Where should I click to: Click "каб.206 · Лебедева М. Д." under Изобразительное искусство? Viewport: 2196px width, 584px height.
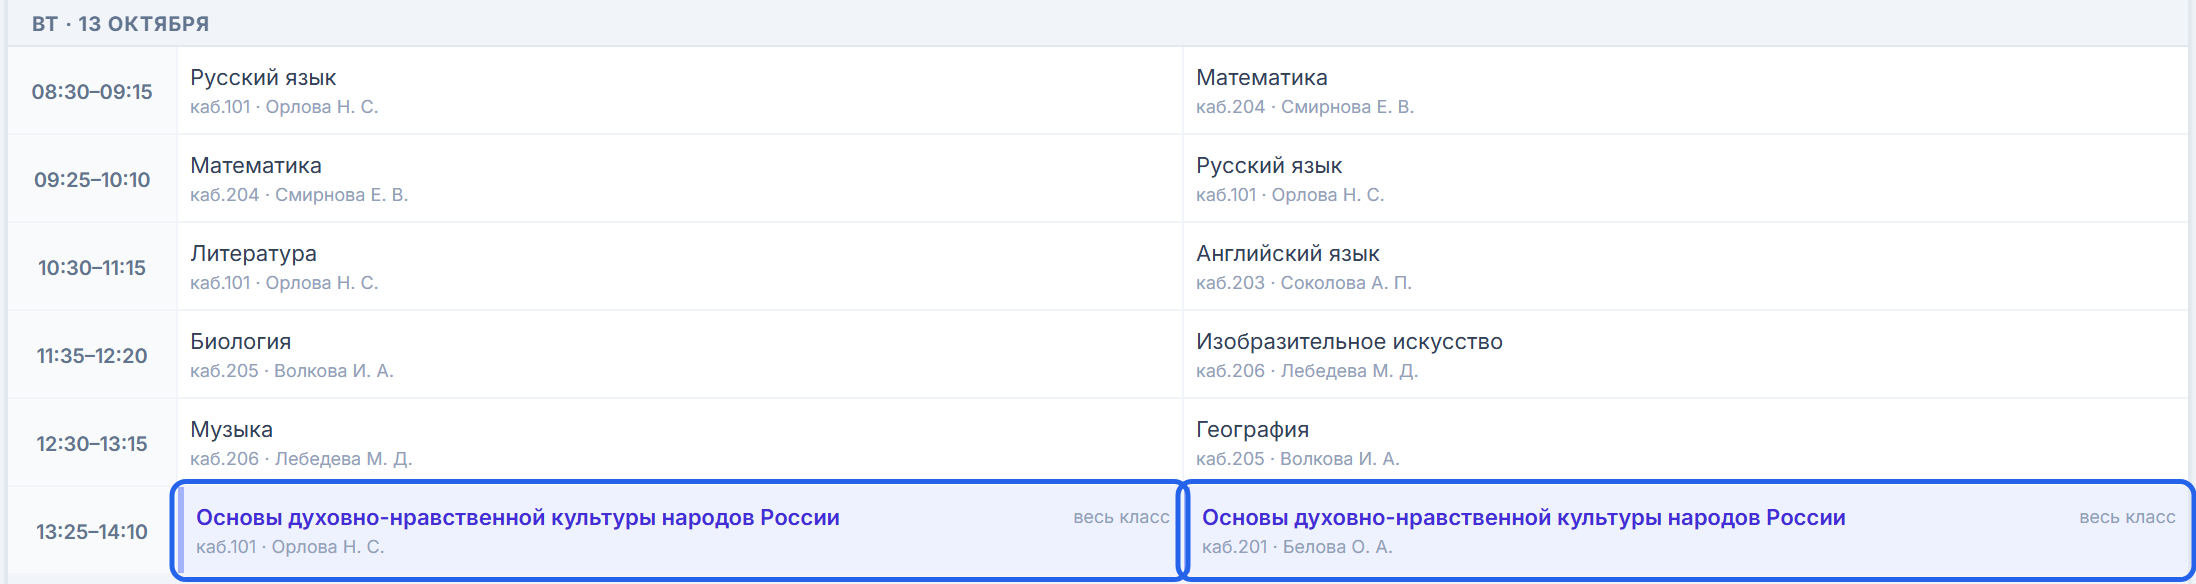[x=1307, y=371]
